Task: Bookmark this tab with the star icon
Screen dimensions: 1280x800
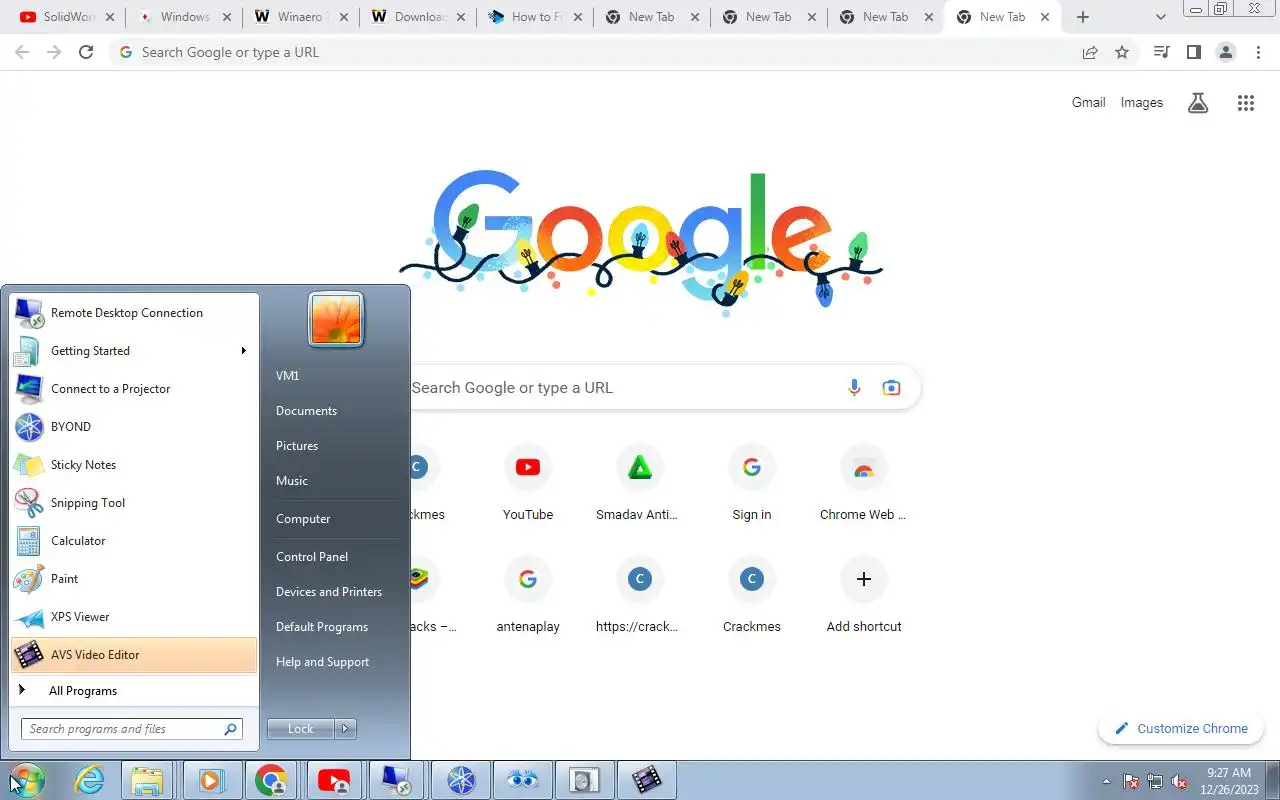Action: (x=1122, y=52)
